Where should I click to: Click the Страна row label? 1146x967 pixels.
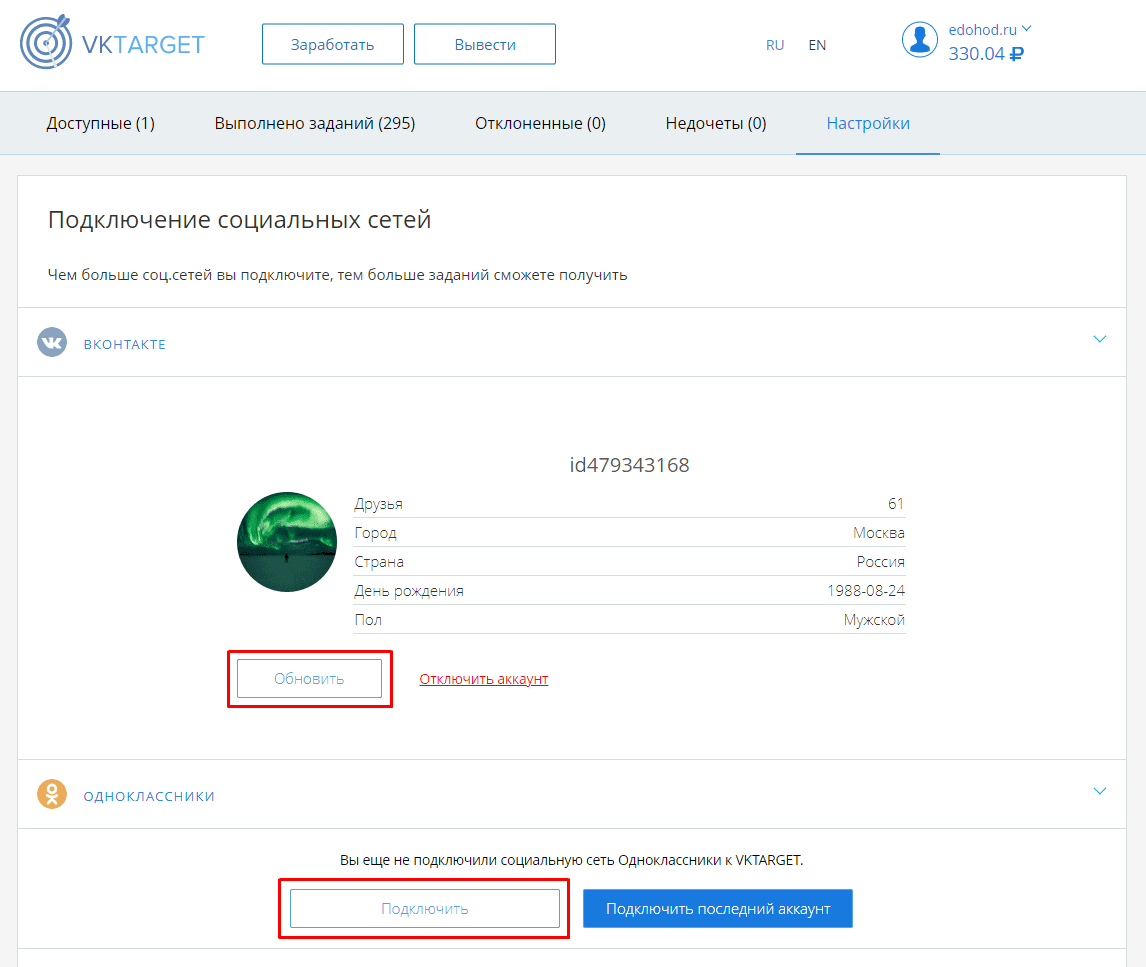point(379,562)
